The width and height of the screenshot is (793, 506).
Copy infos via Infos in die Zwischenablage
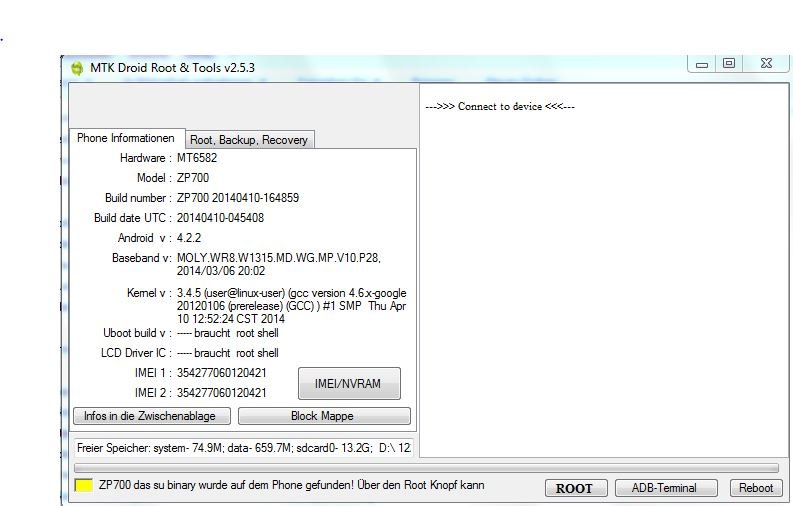[x=152, y=416]
